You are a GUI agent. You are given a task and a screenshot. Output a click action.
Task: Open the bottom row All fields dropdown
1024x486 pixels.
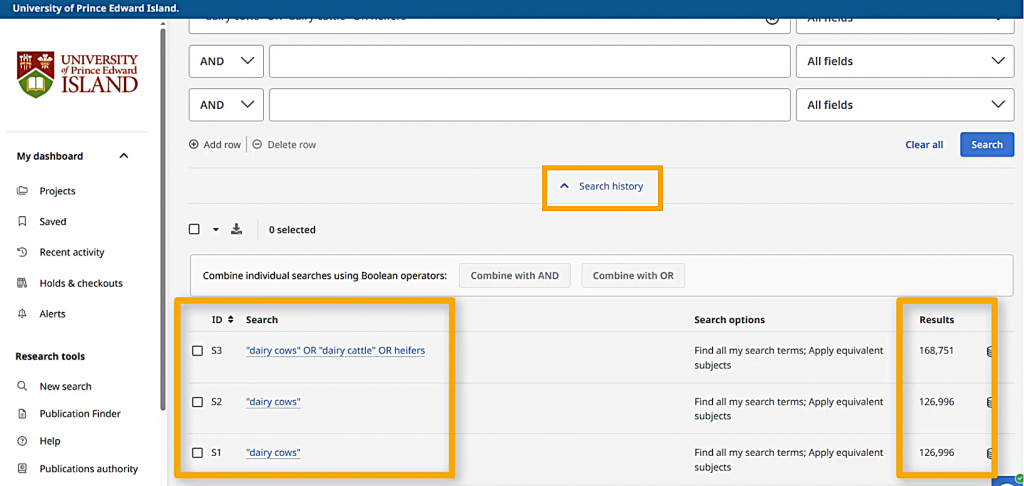[904, 105]
